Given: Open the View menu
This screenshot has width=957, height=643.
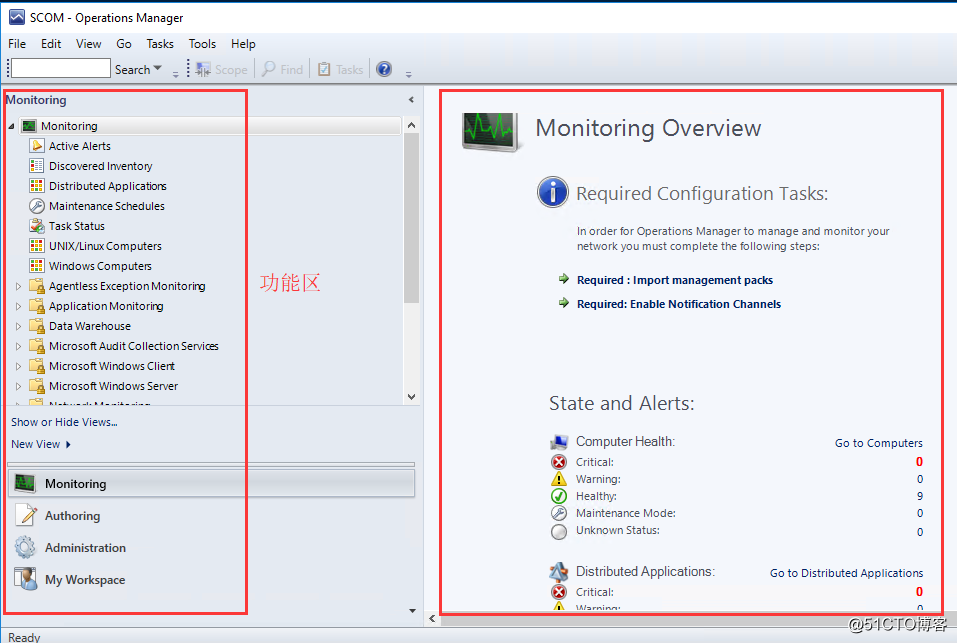Looking at the screenshot, I should point(88,44).
